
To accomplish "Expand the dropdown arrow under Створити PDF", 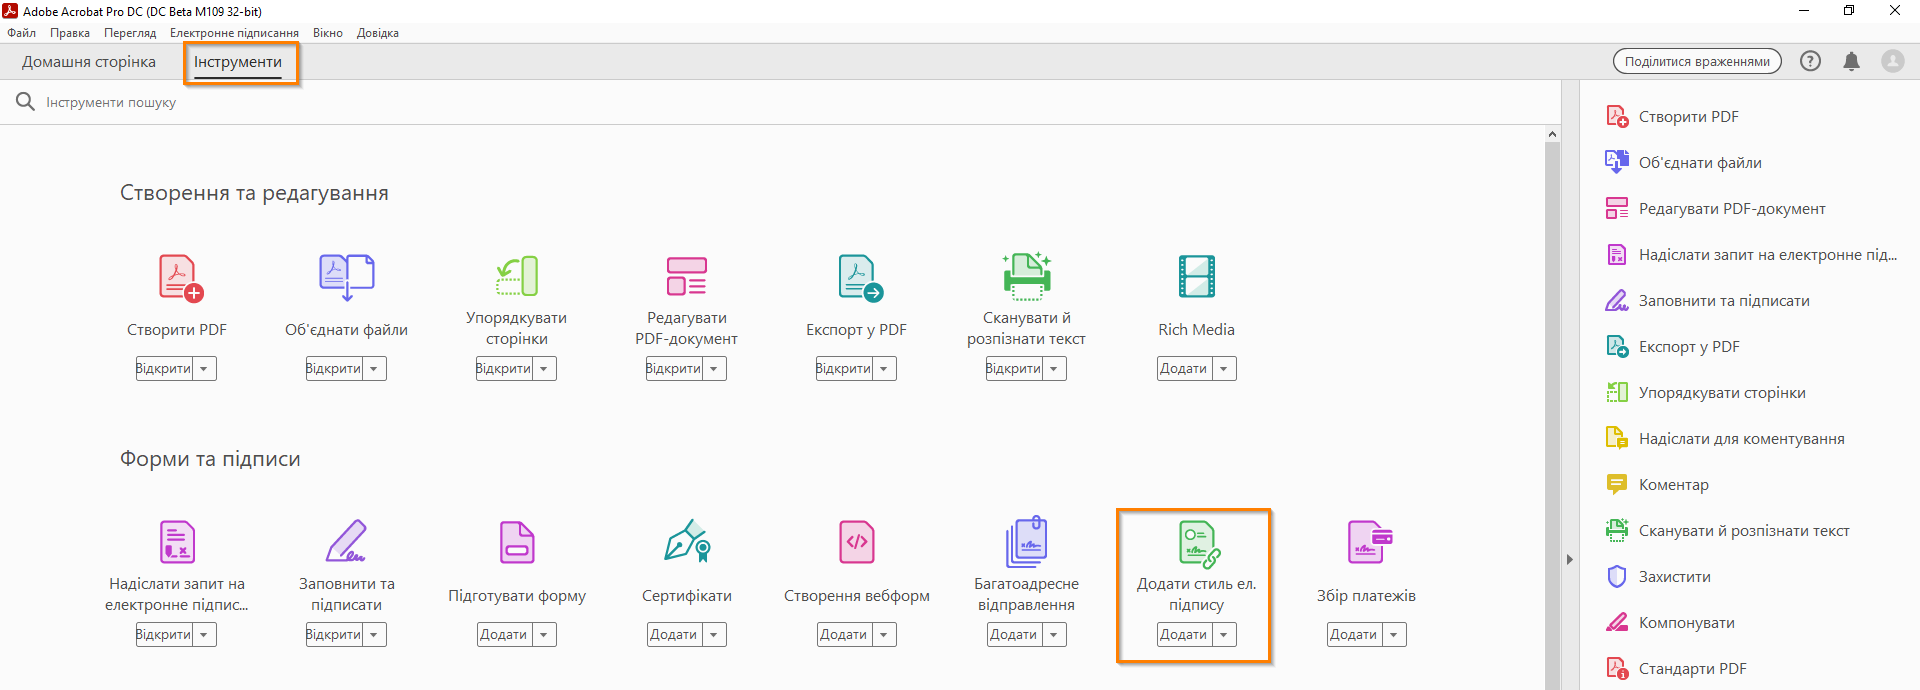I will 204,369.
